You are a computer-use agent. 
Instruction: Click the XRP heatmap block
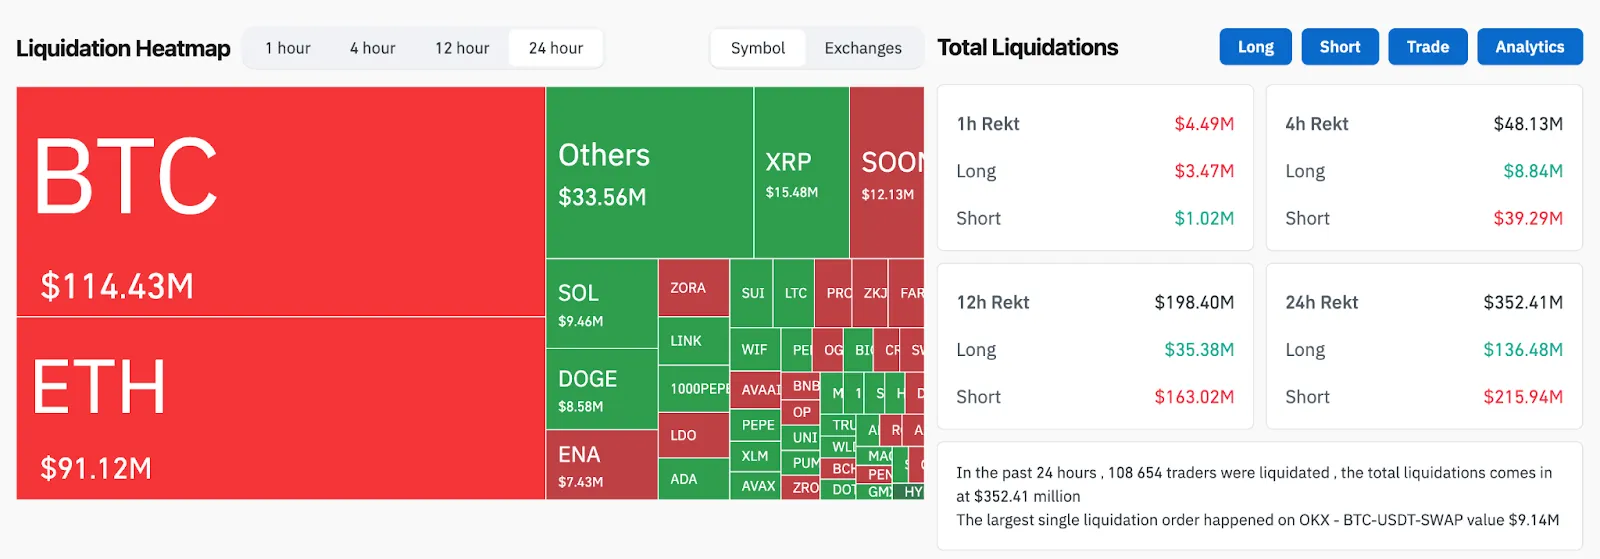pos(801,172)
